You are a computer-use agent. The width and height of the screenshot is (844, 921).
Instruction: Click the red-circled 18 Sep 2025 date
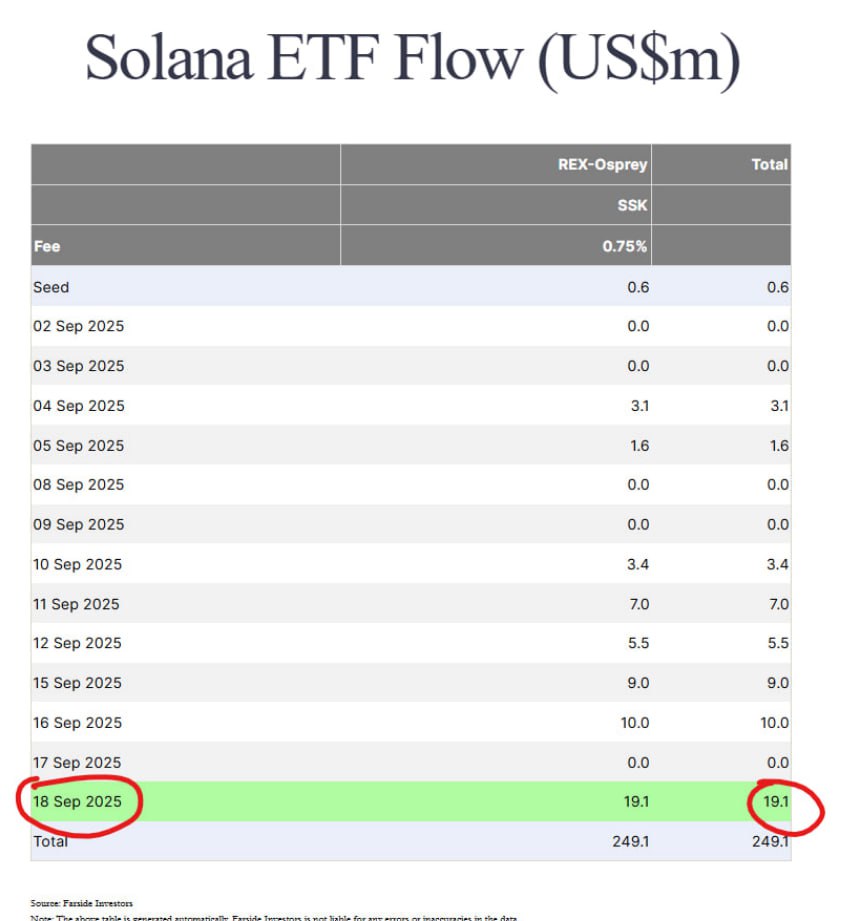pyautogui.click(x=79, y=802)
